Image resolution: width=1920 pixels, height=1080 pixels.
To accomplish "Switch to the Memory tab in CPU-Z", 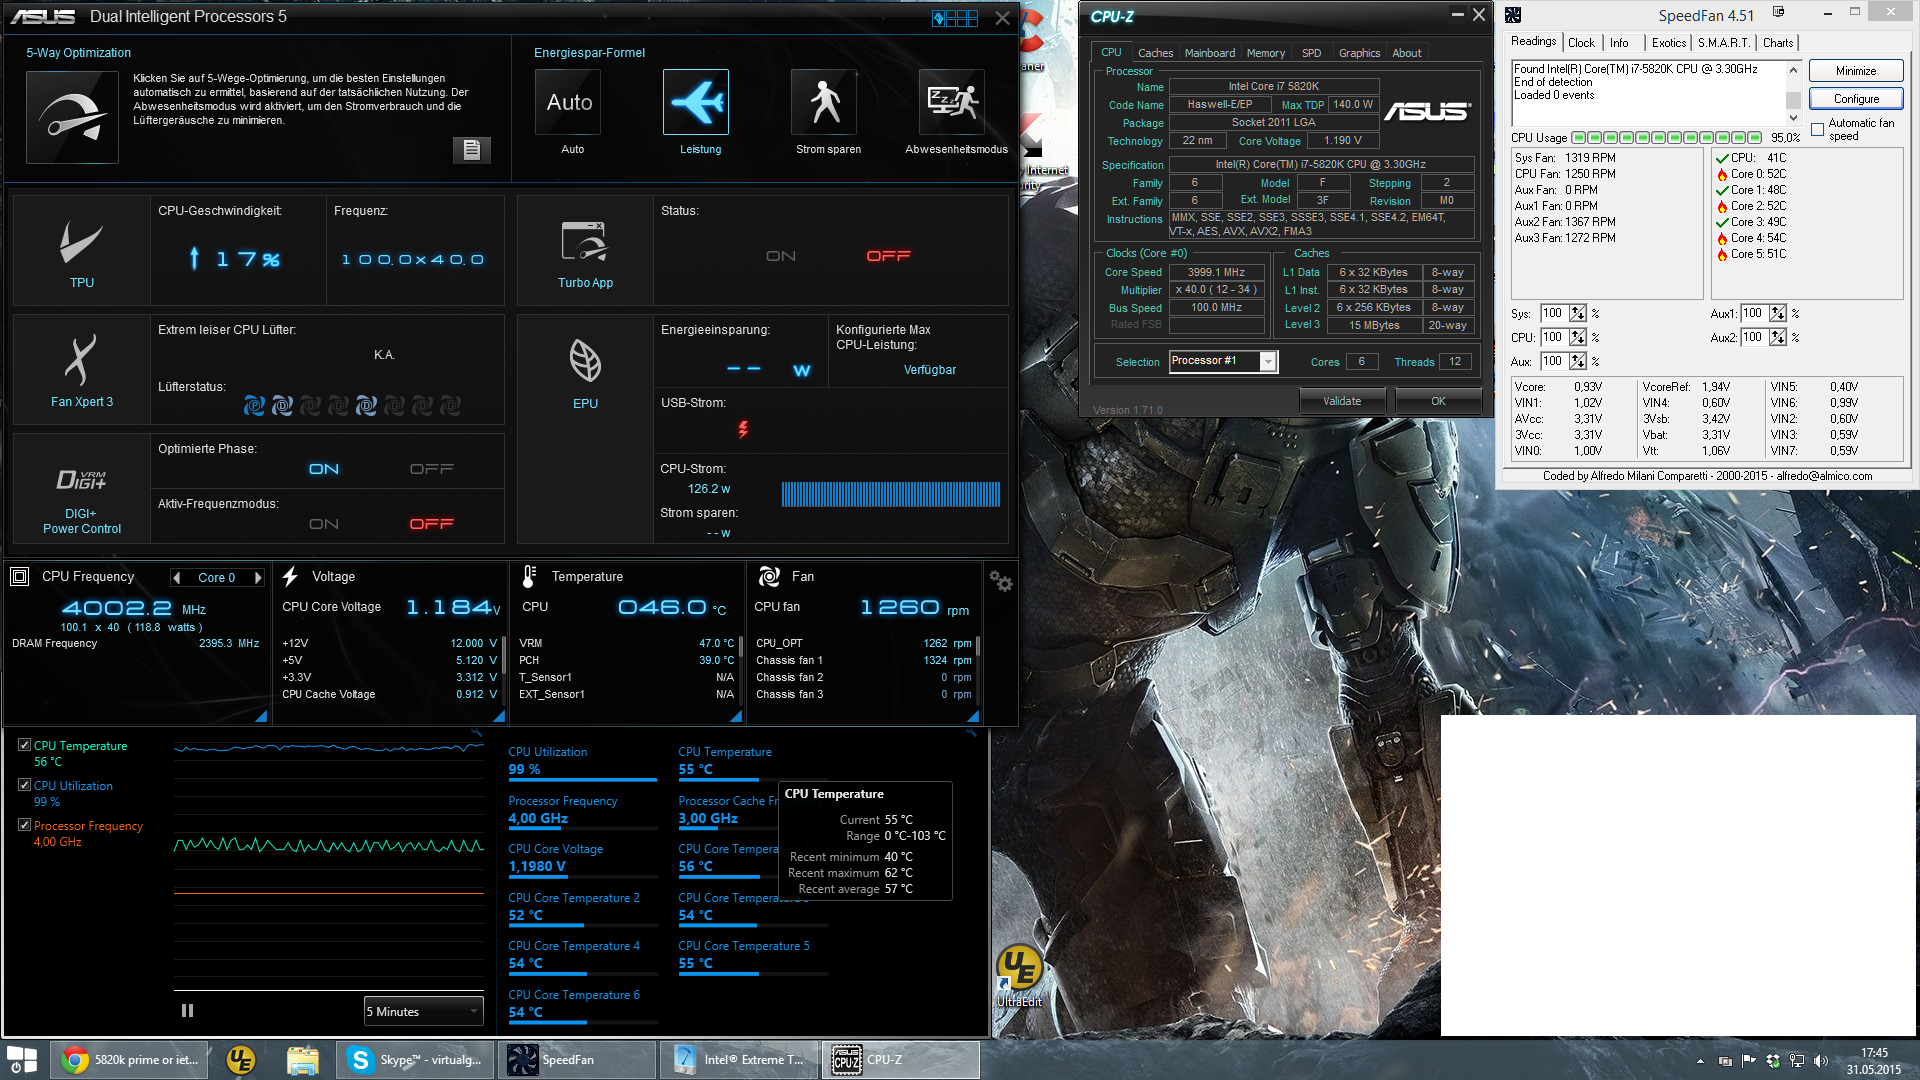I will coord(1265,53).
